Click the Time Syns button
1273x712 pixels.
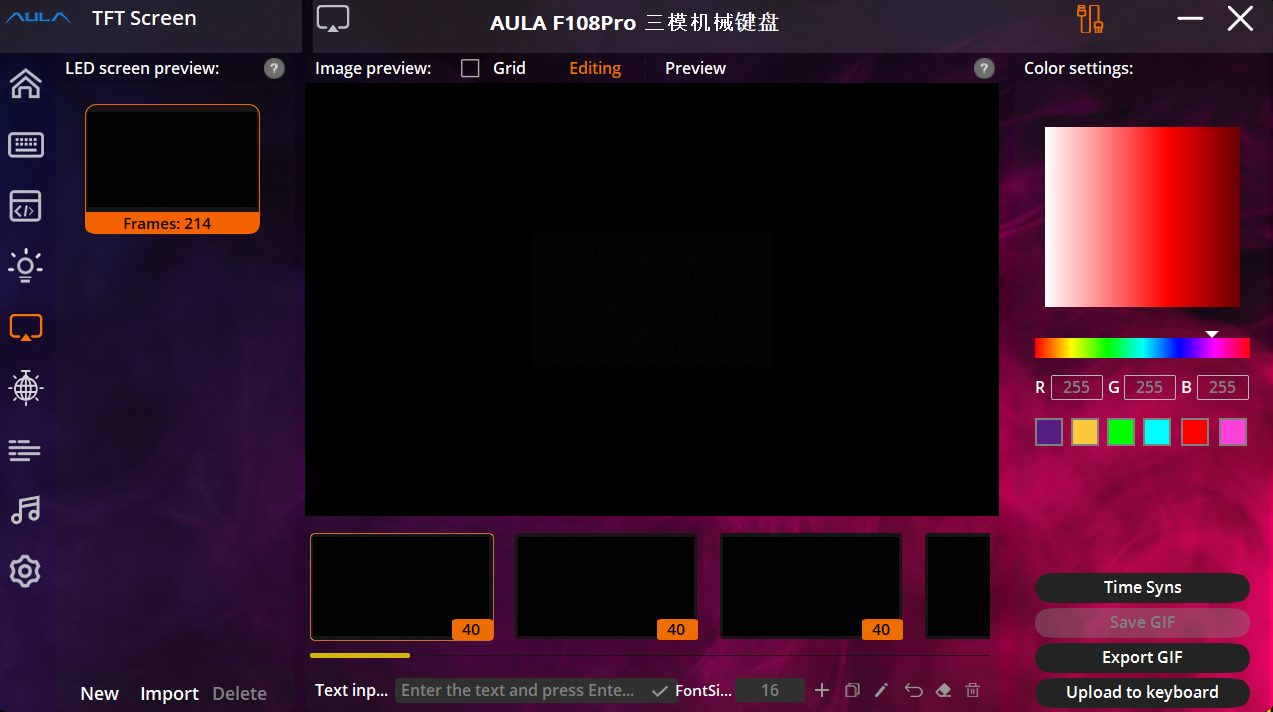[x=1142, y=587]
